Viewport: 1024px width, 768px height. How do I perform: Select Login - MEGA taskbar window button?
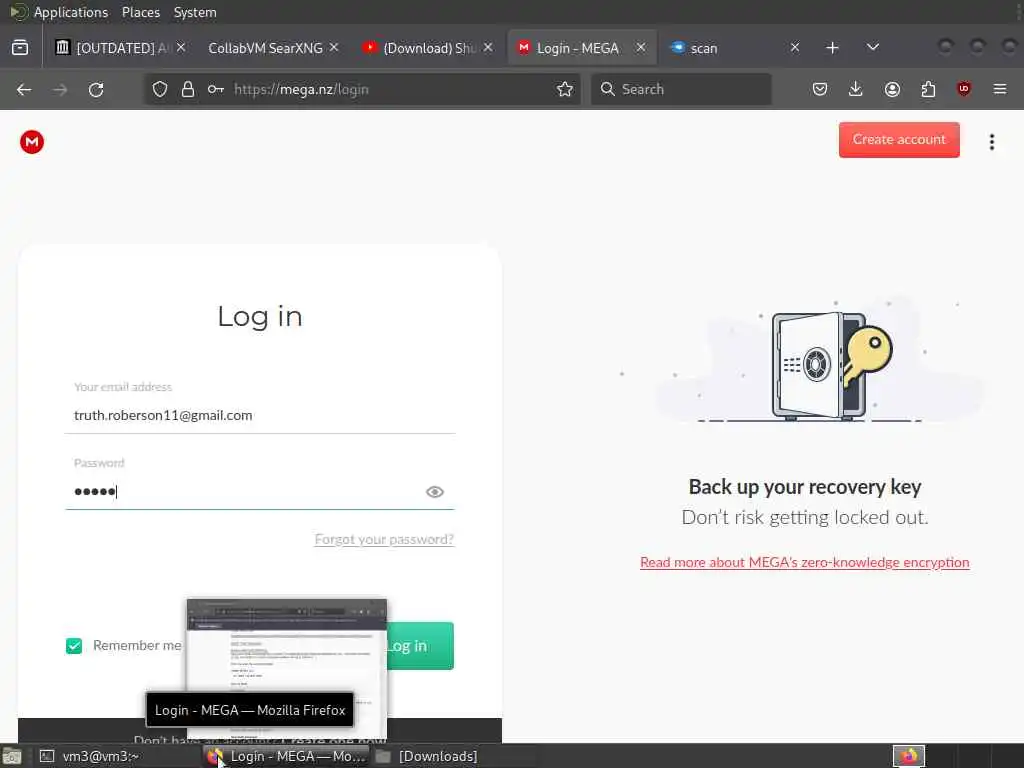click(x=286, y=756)
